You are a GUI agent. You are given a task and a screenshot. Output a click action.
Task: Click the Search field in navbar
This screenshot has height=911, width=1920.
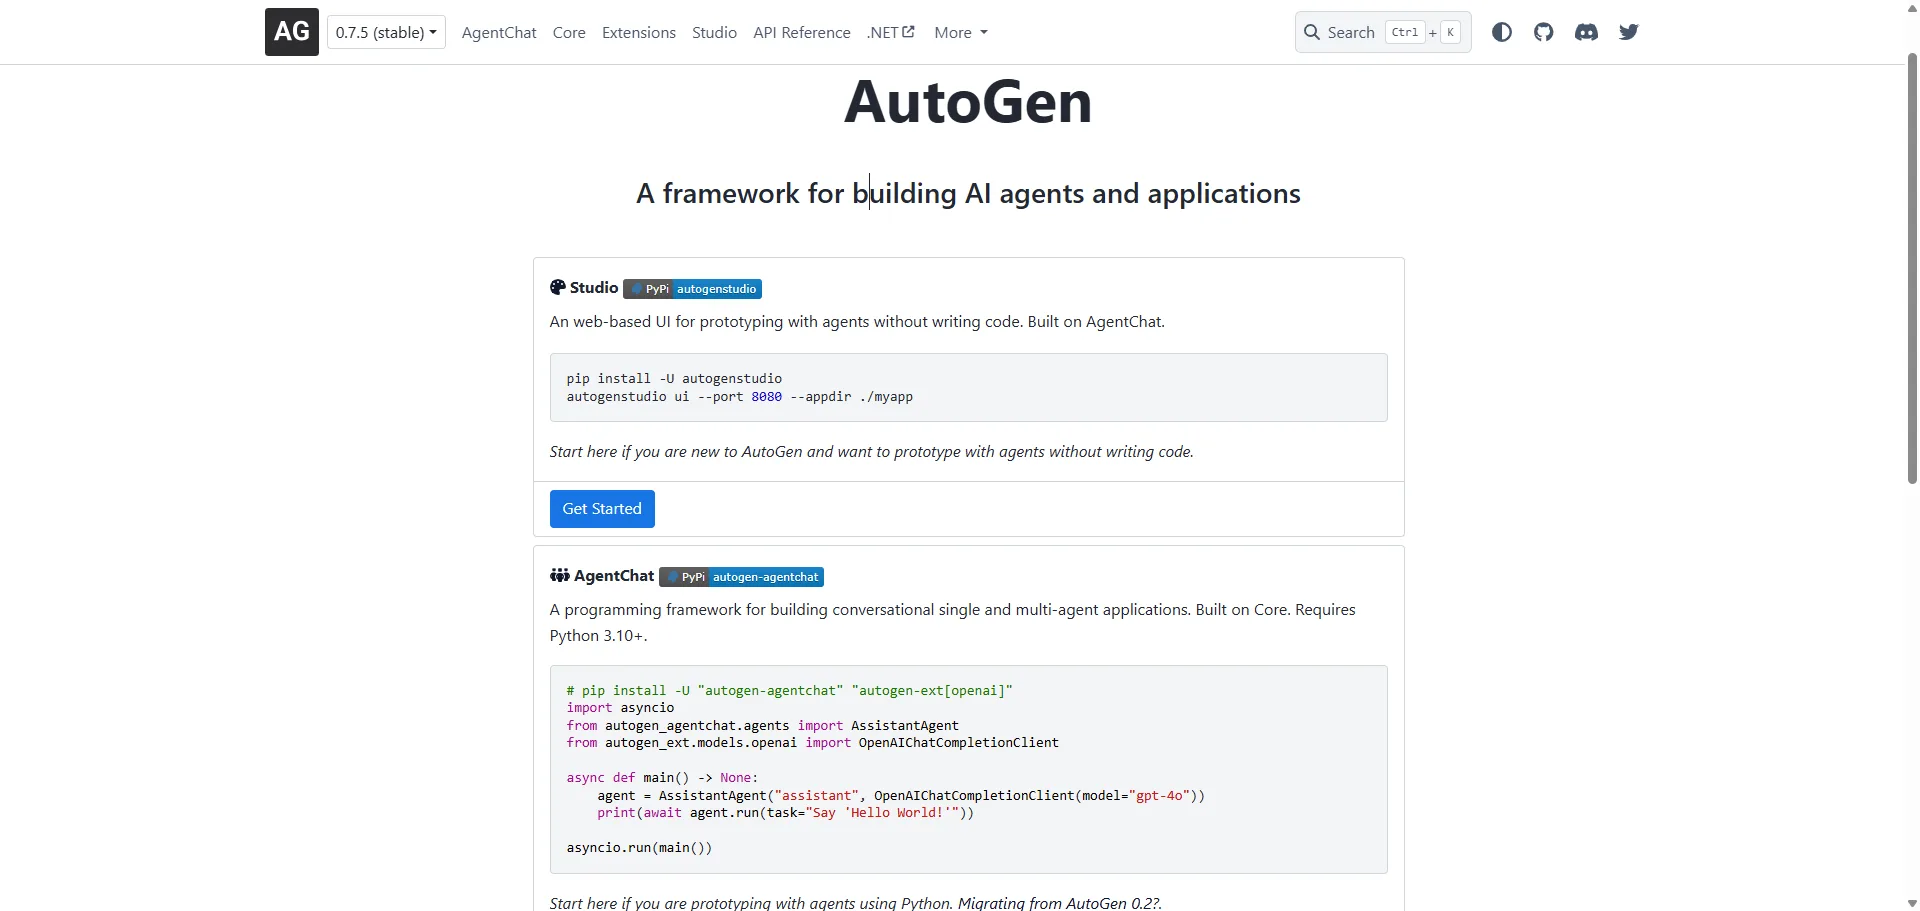tap(1383, 32)
